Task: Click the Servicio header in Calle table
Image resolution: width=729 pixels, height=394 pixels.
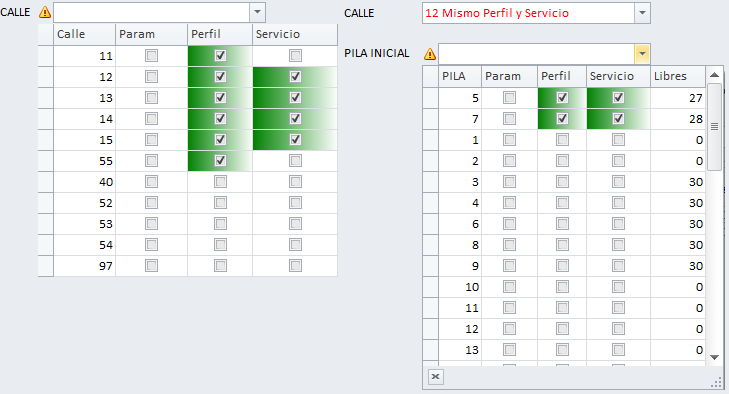Action: (x=295, y=34)
